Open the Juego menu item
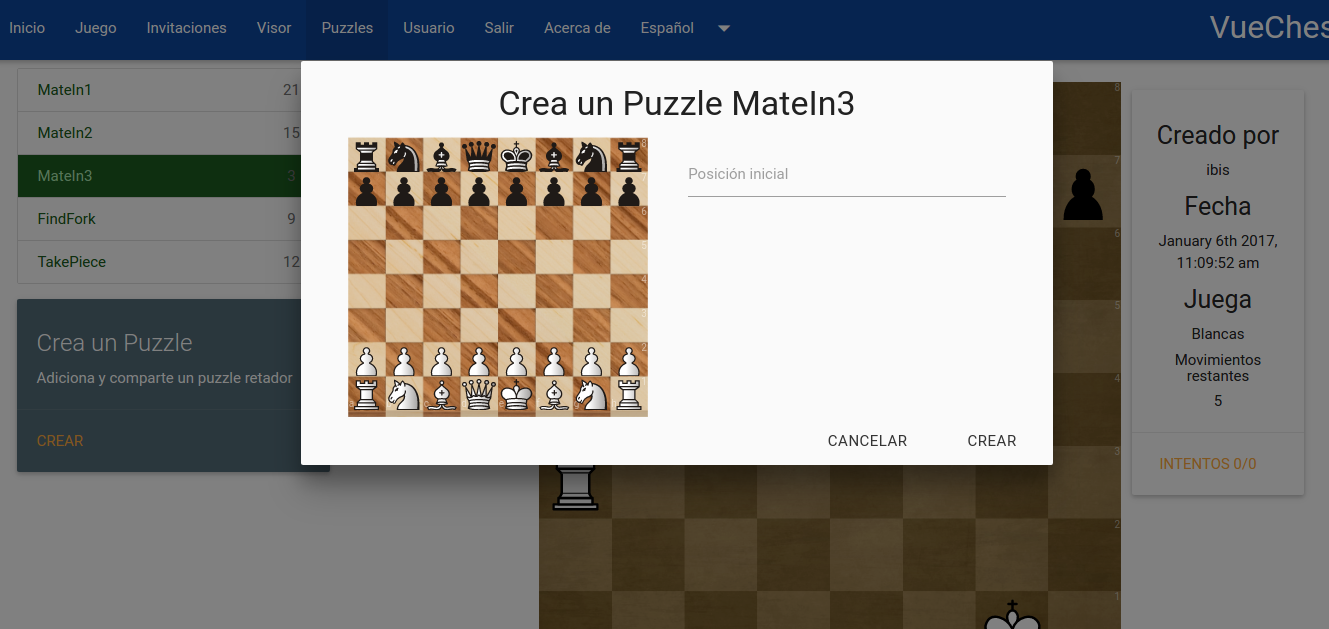This screenshot has width=1329, height=629. (96, 28)
